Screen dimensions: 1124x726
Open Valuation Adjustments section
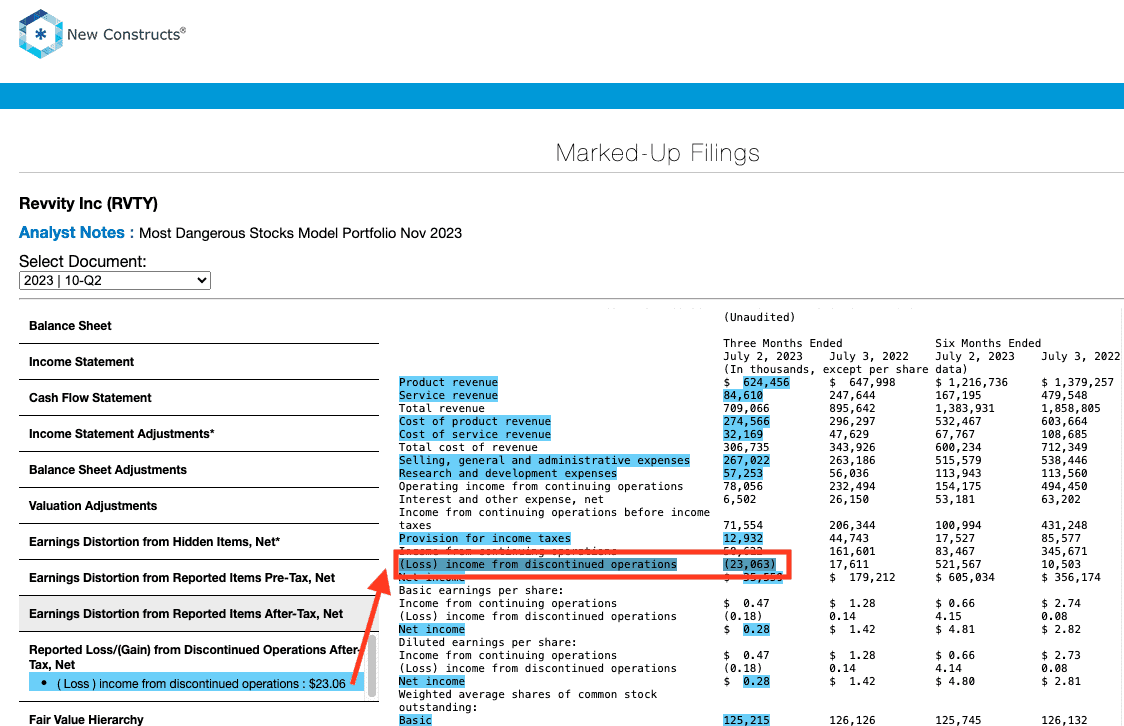point(199,505)
